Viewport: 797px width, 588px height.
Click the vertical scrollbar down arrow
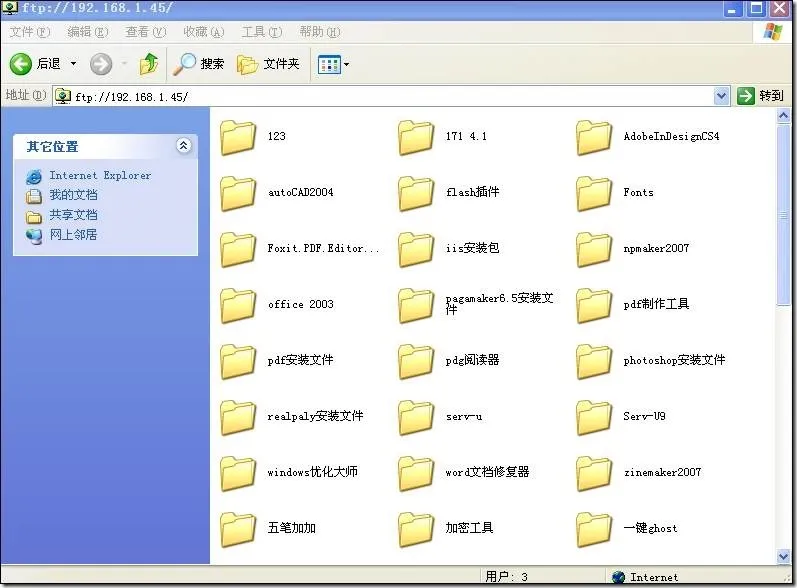click(x=783, y=556)
